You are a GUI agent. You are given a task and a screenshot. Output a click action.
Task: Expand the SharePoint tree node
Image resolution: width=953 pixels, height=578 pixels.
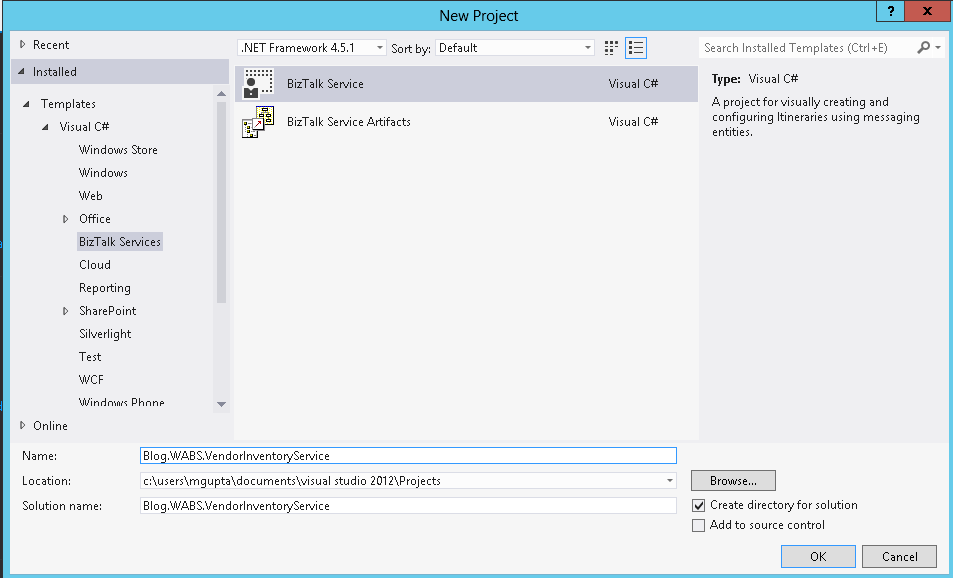66,311
